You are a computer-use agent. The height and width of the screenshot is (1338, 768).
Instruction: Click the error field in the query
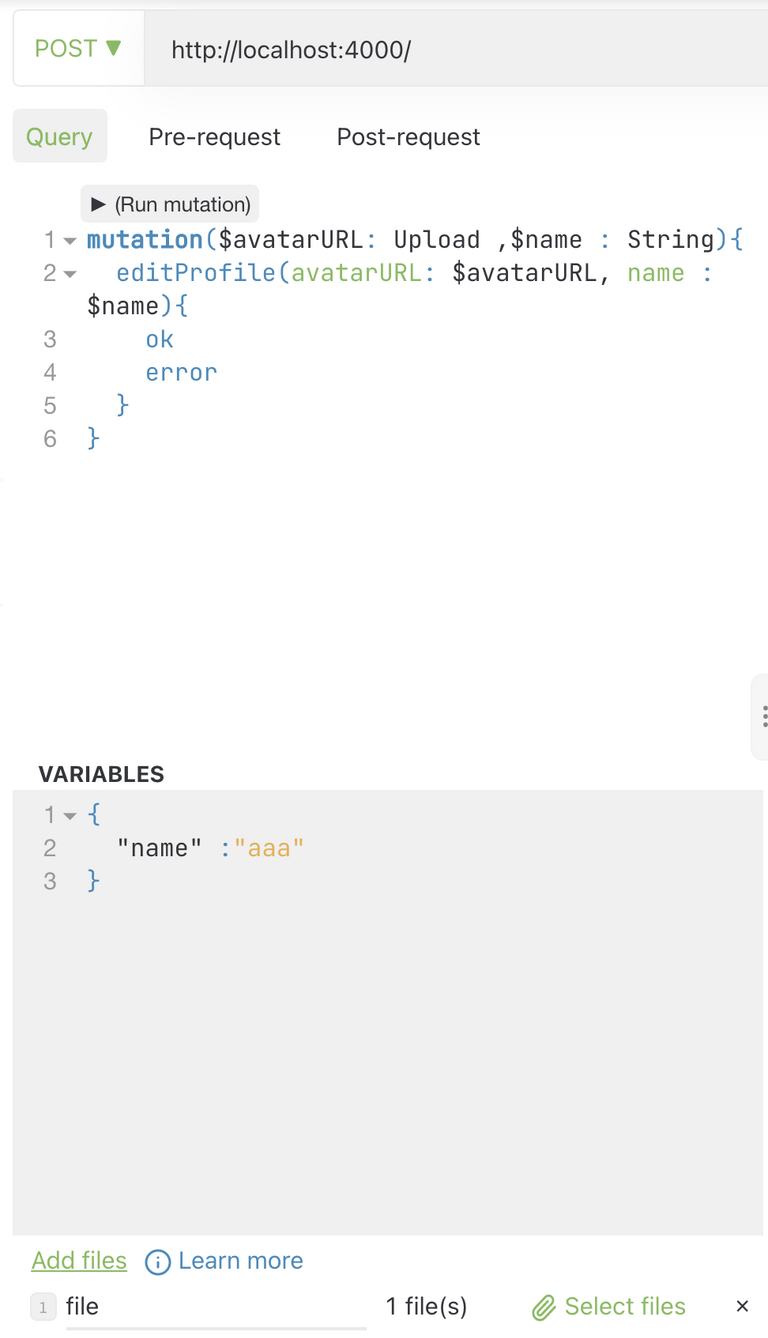181,373
